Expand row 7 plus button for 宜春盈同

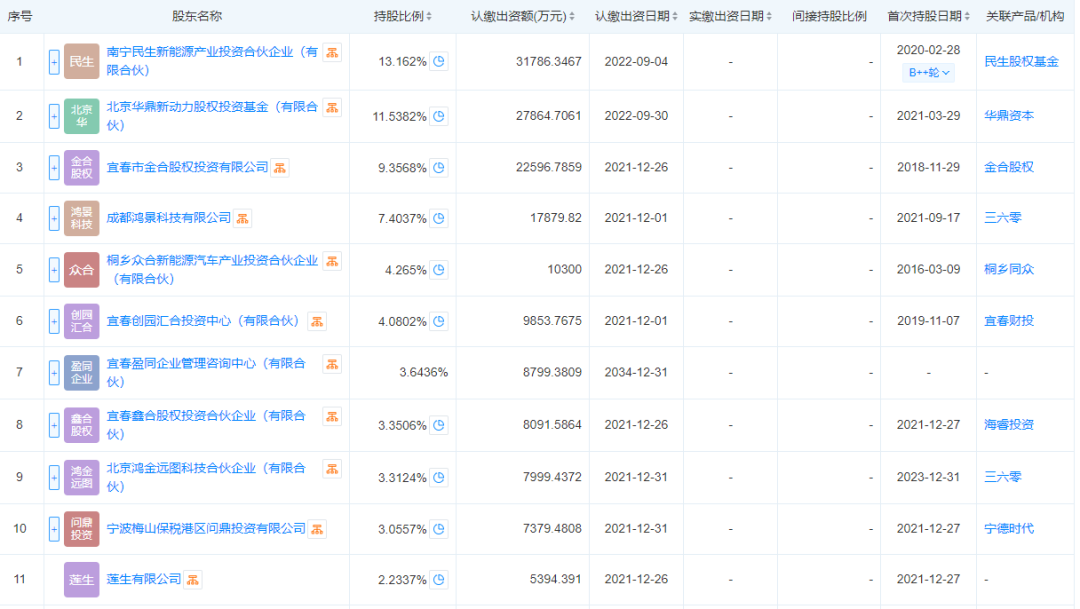coord(54,373)
